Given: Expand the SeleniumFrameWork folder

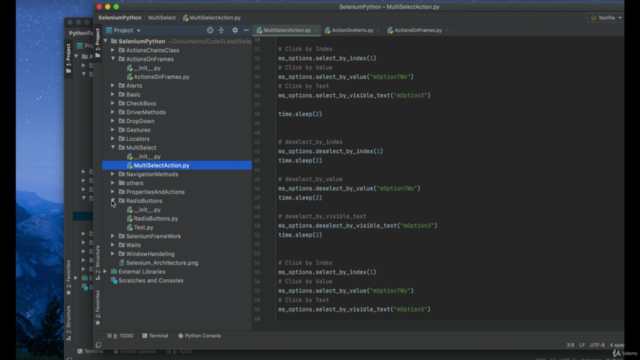Looking at the screenshot, I should point(113,236).
